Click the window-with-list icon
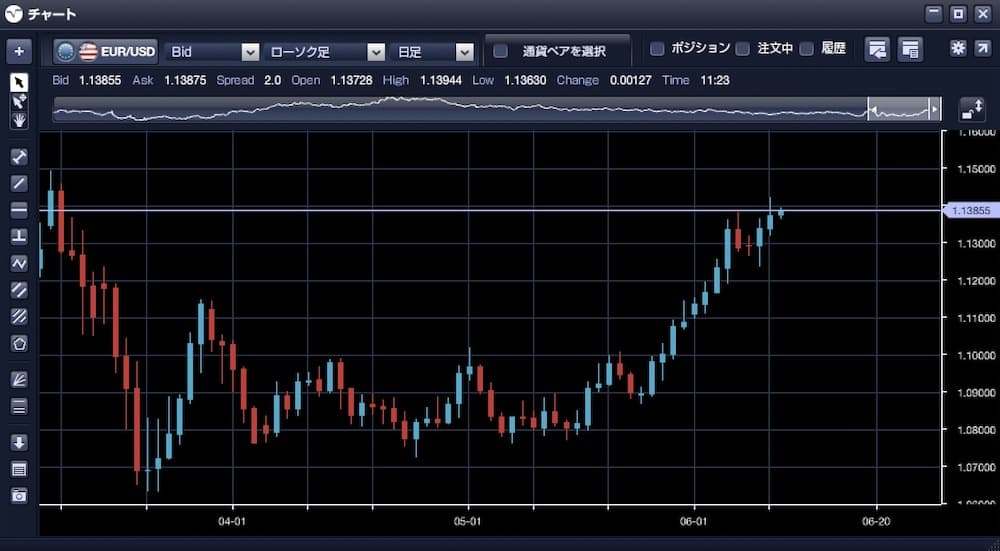 pyautogui.click(x=910, y=50)
